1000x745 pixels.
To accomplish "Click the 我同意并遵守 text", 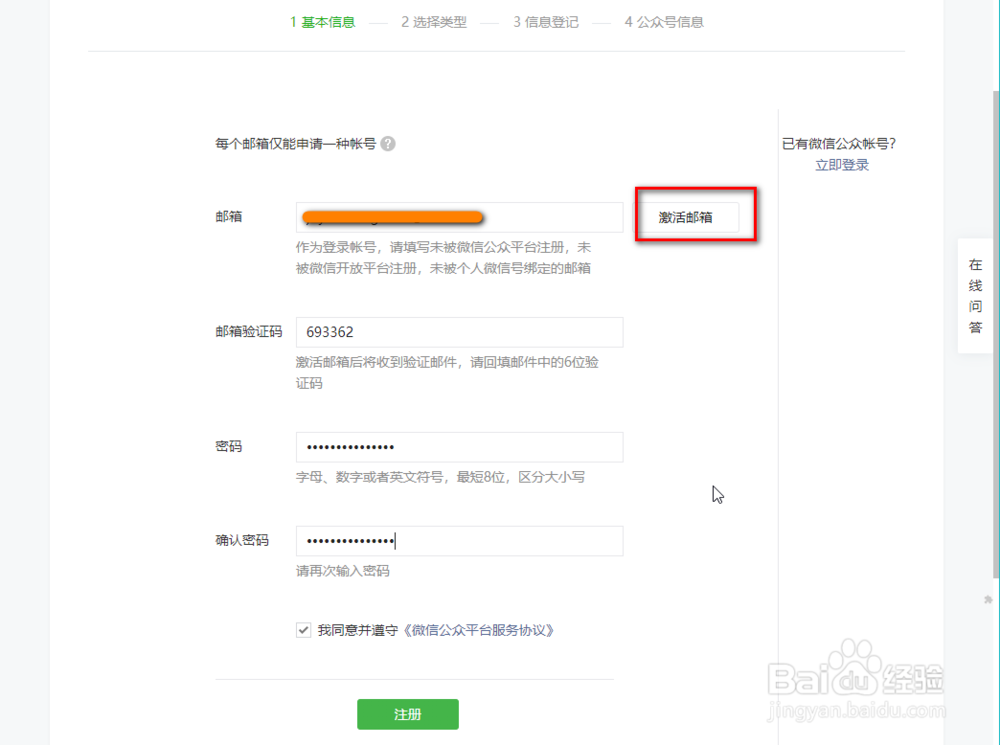I will pos(358,630).
